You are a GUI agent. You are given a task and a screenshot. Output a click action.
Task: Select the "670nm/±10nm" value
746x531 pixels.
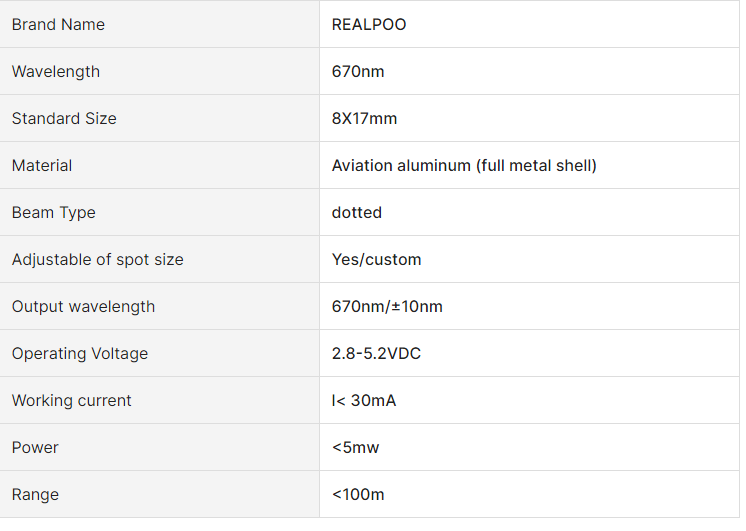(387, 306)
